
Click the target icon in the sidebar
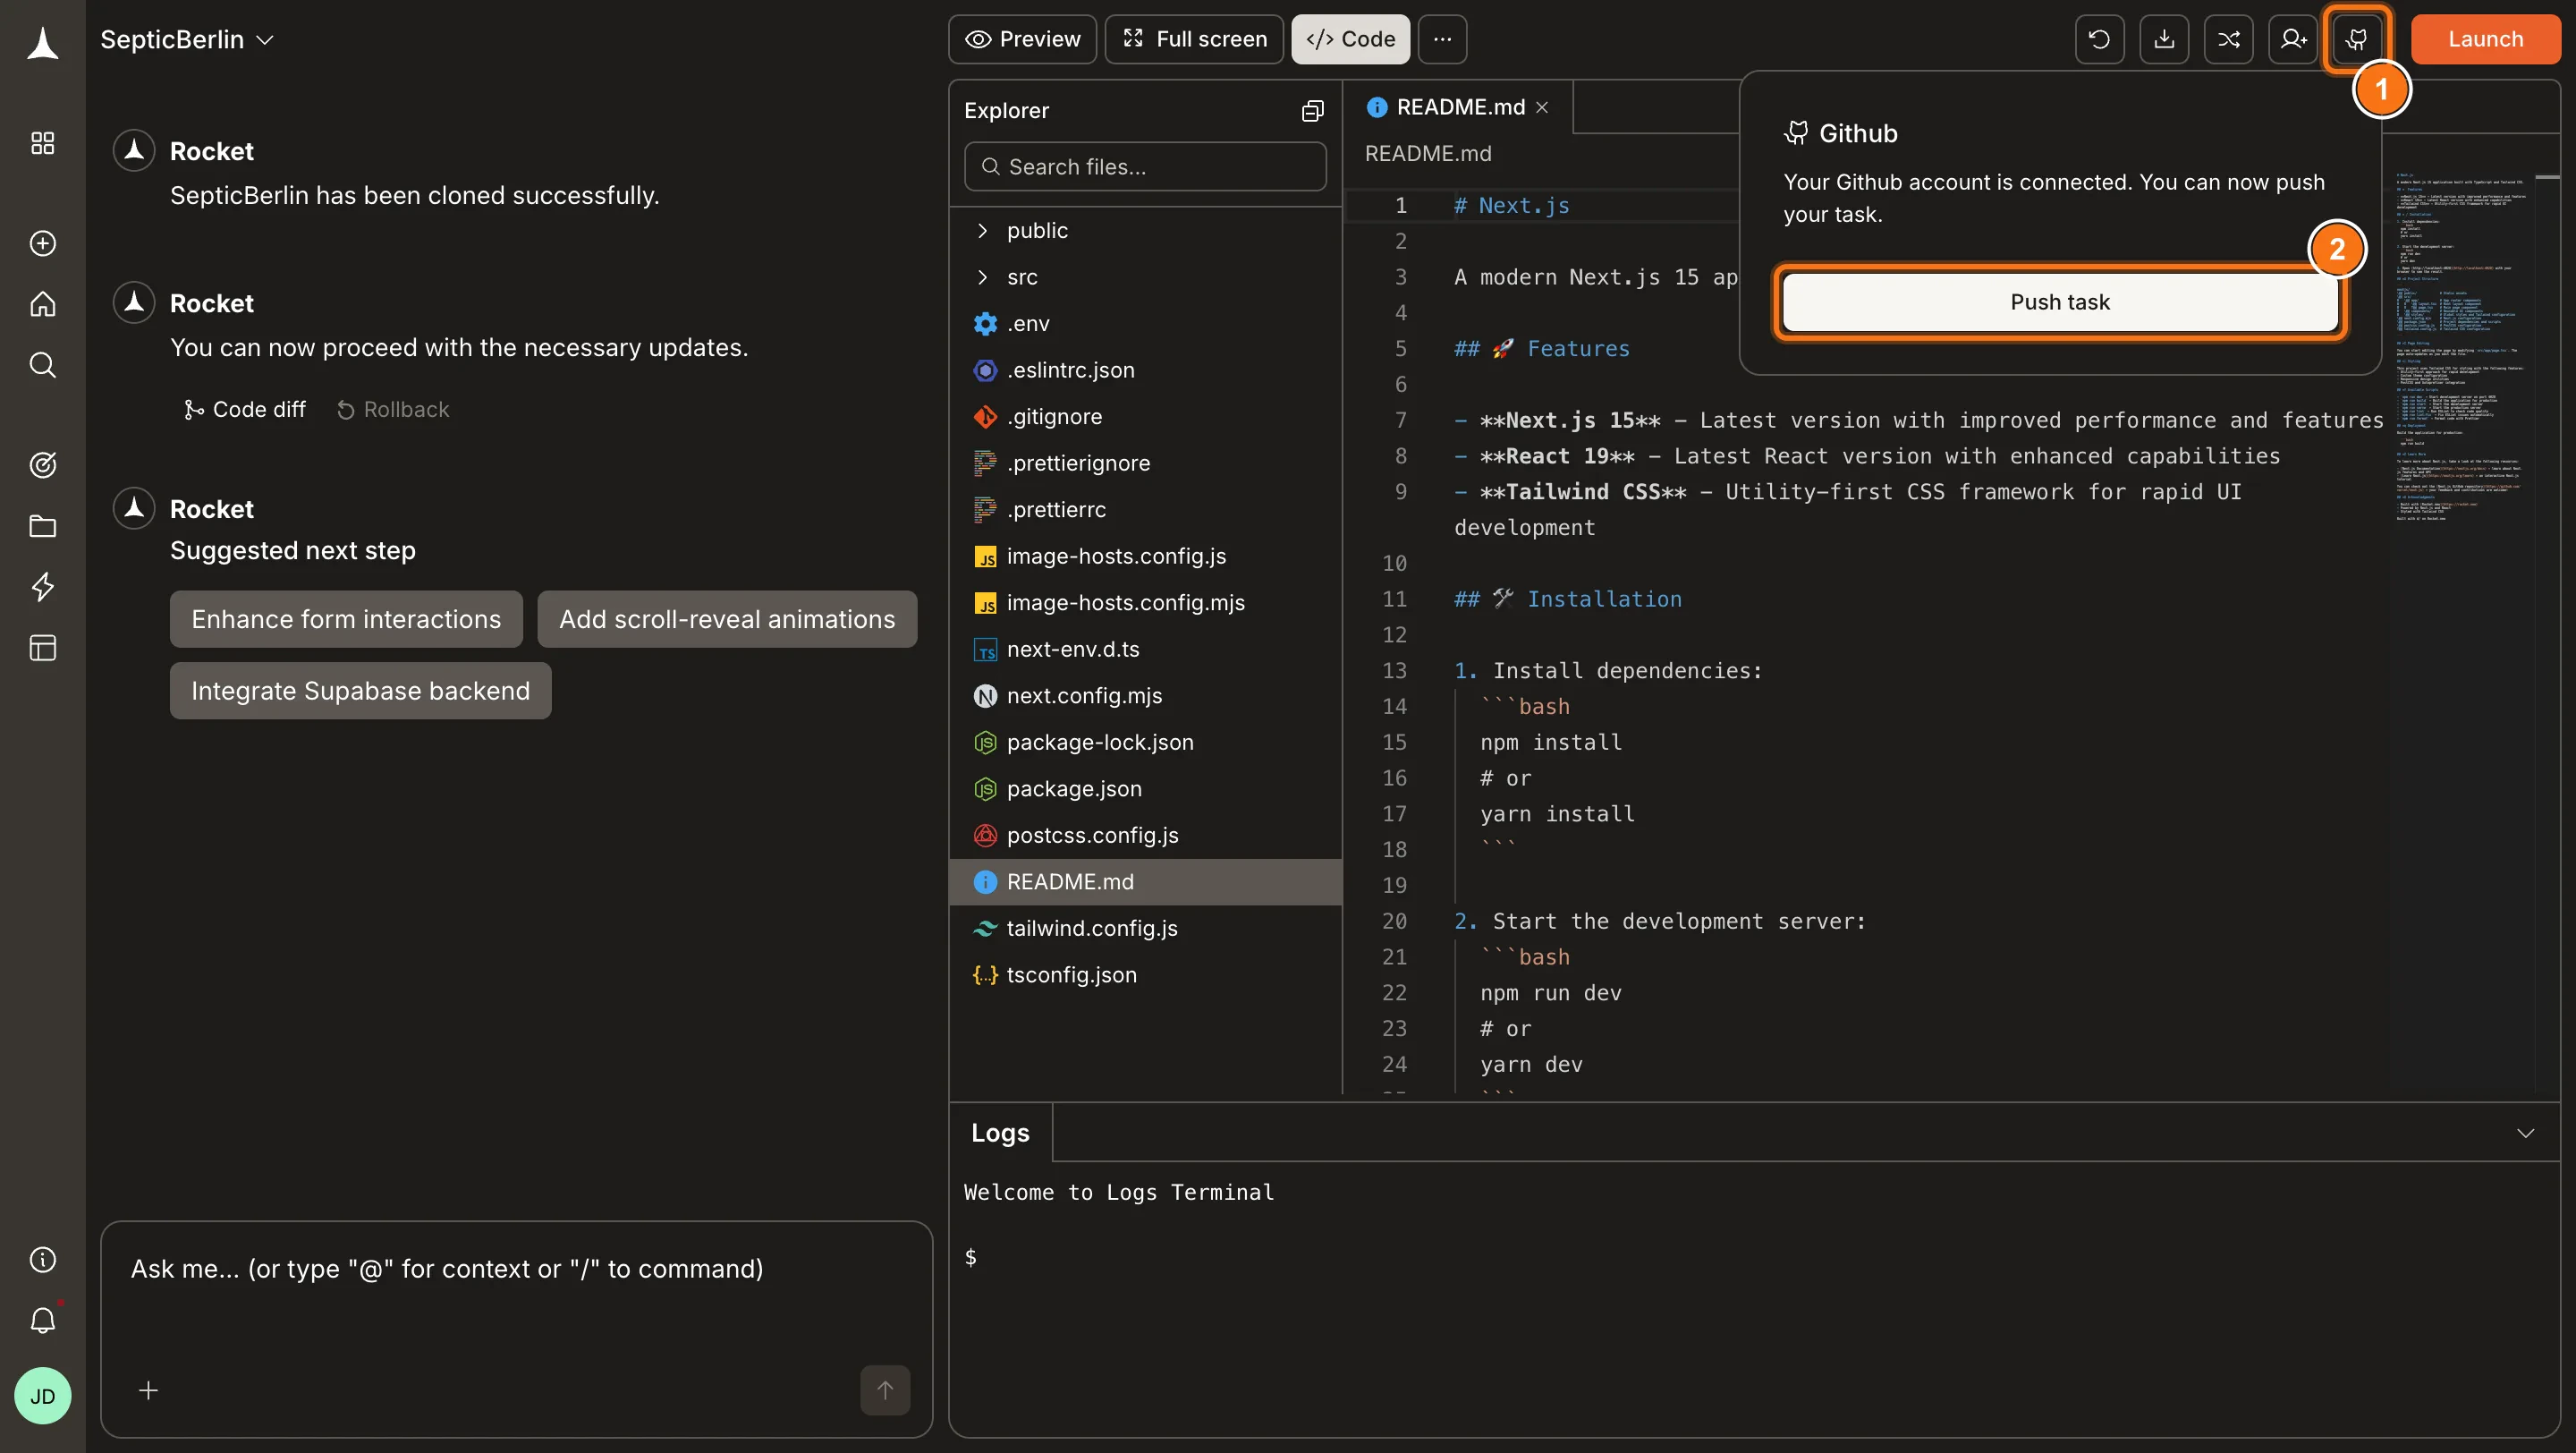pos(42,464)
